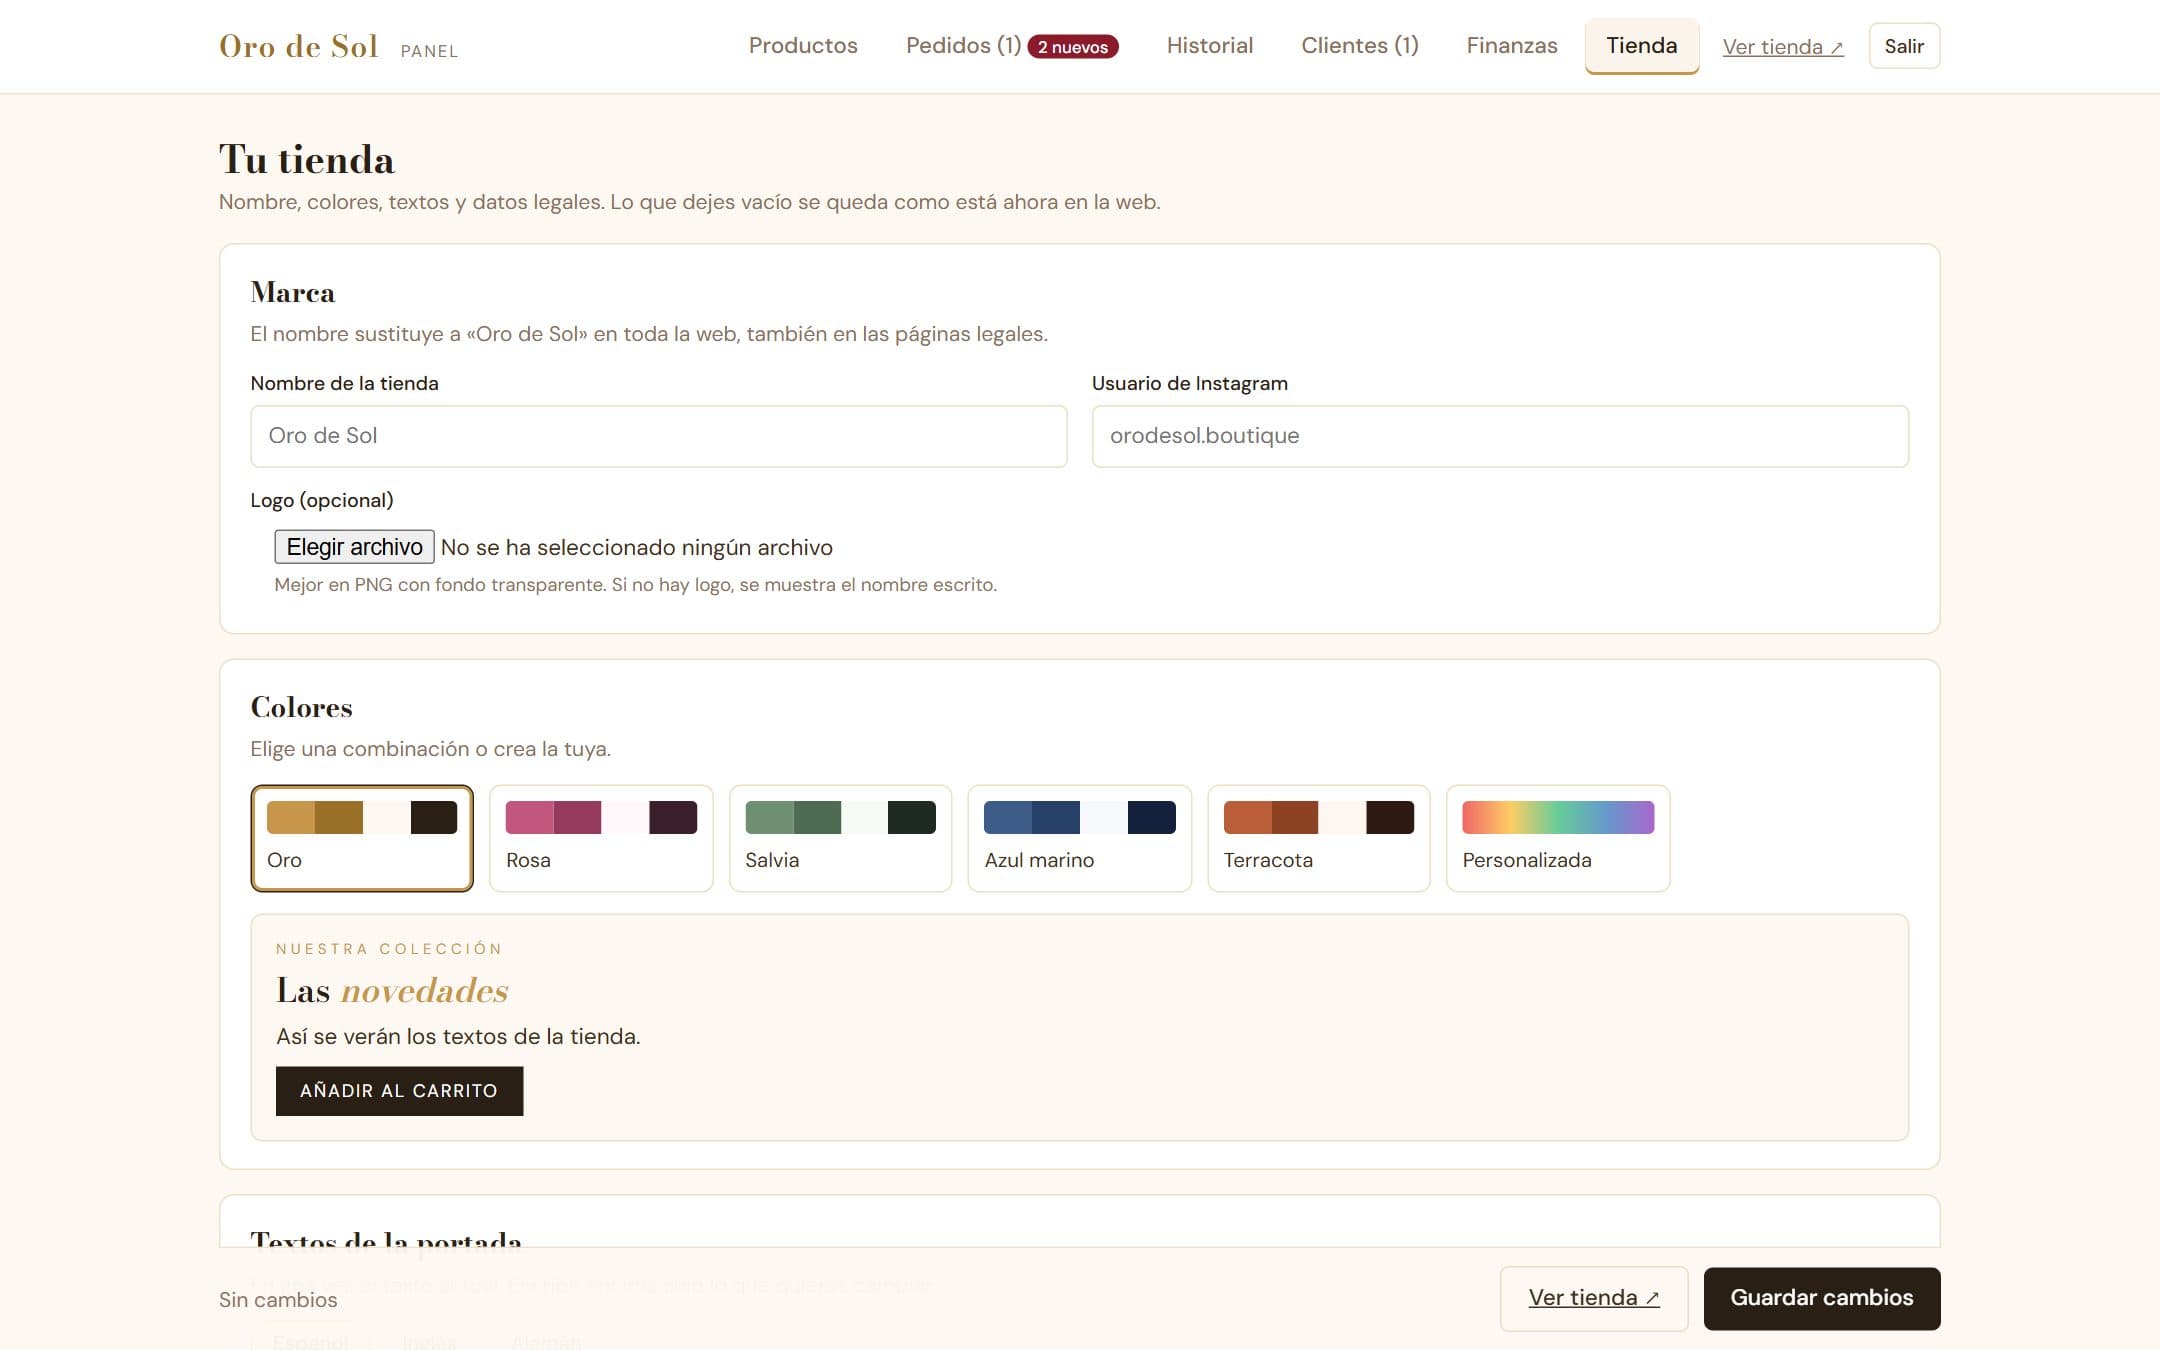Image resolution: width=2160 pixels, height=1350 pixels.
Task: Click Guardar cambios
Action: (x=1821, y=1298)
